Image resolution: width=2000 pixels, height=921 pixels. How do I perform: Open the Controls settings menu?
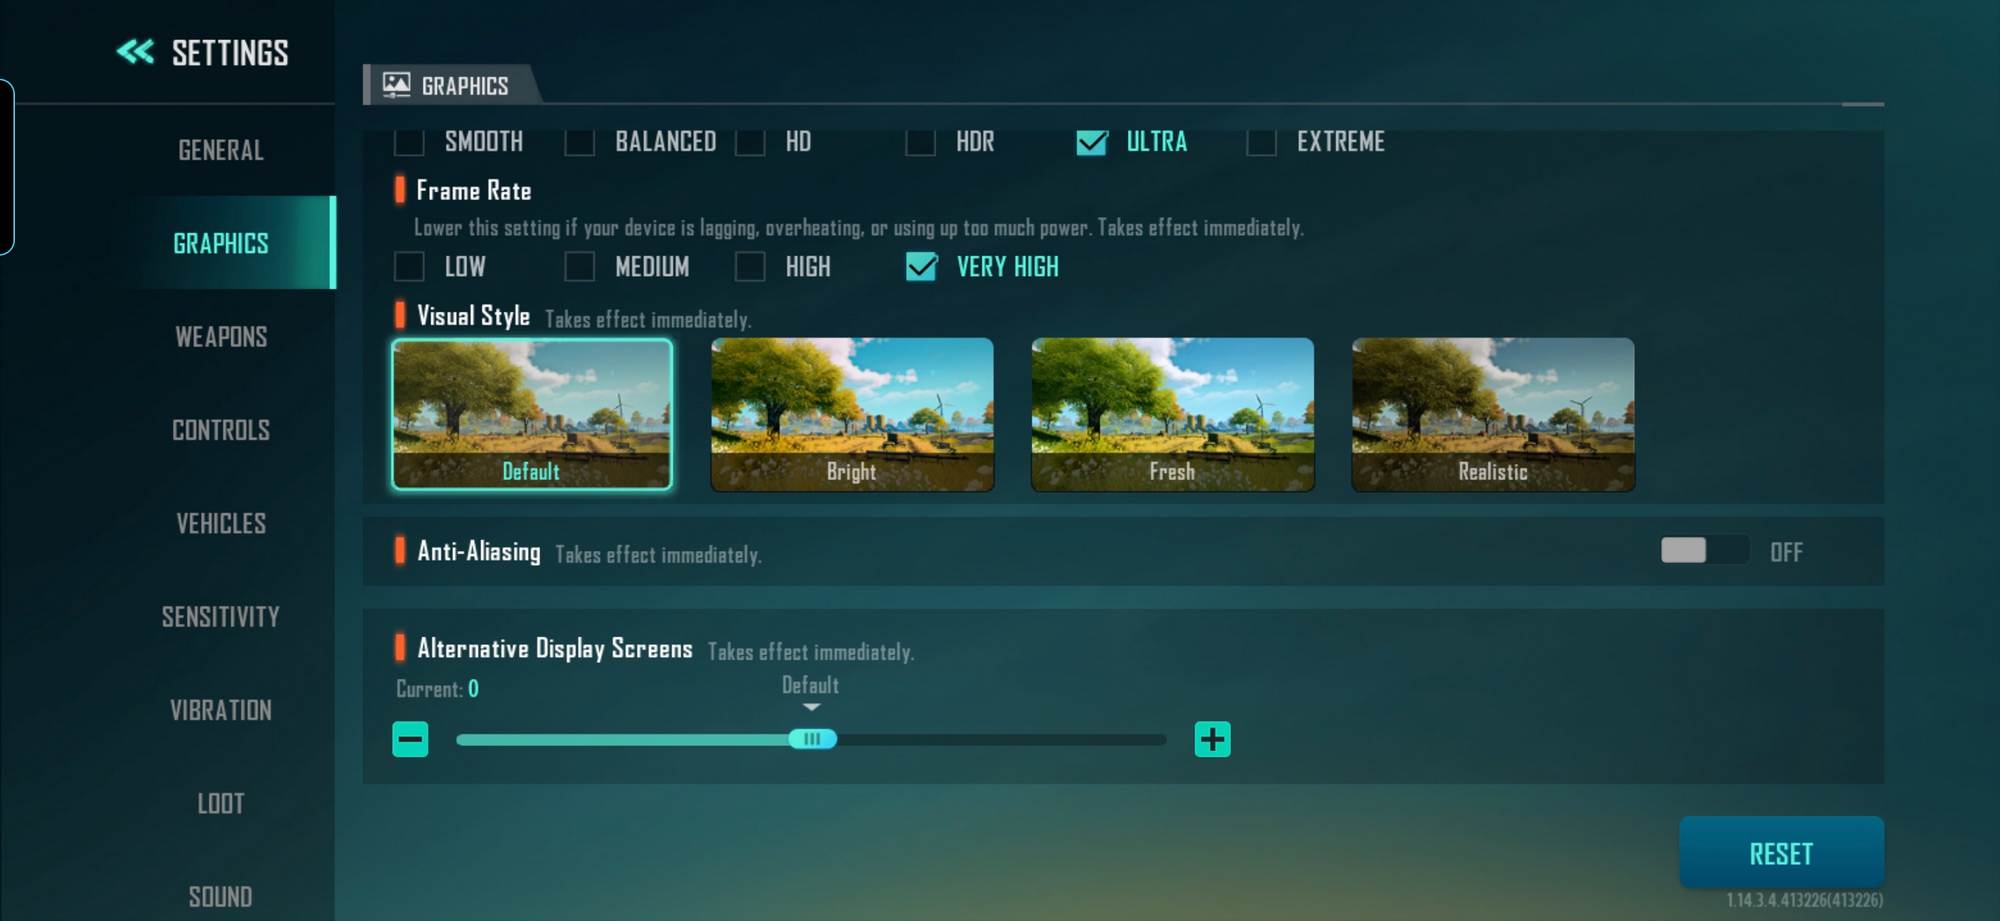[221, 430]
